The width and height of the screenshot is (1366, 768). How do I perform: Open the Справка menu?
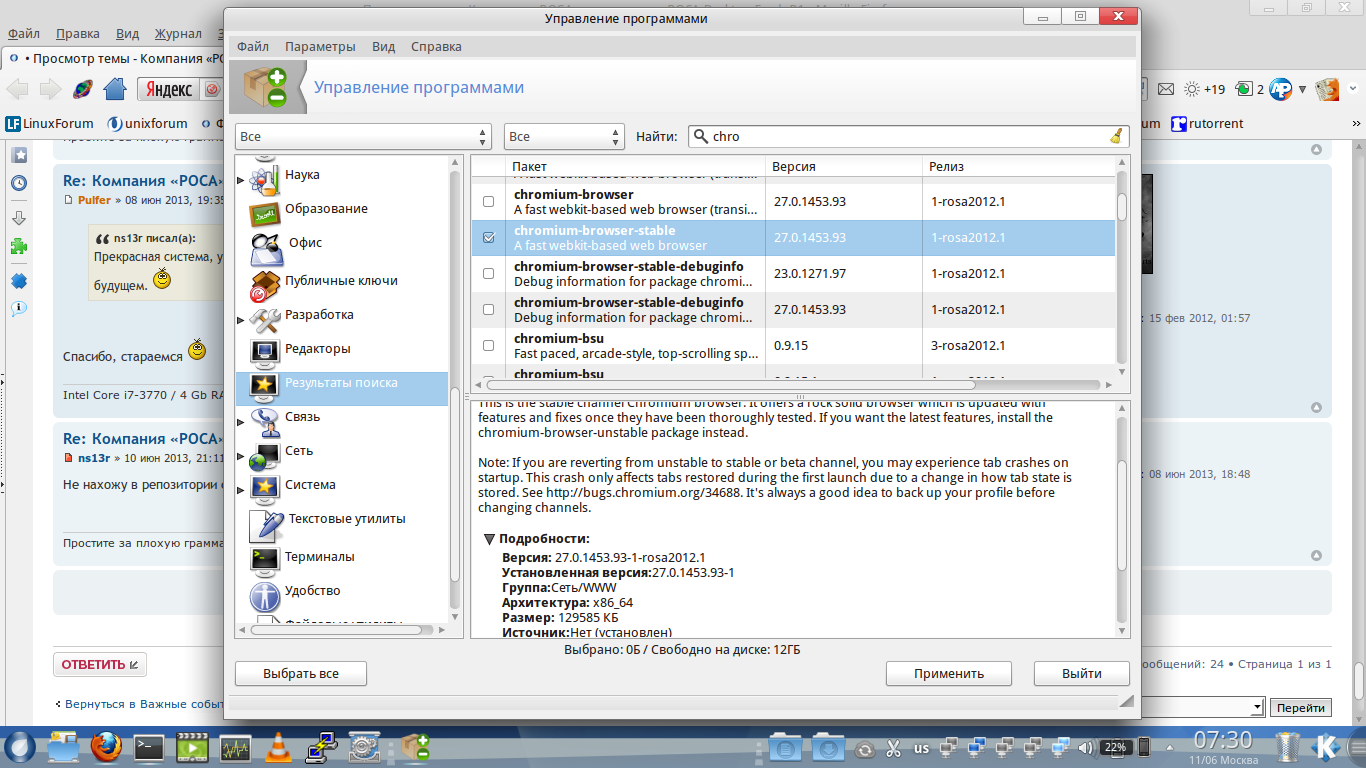(x=436, y=46)
